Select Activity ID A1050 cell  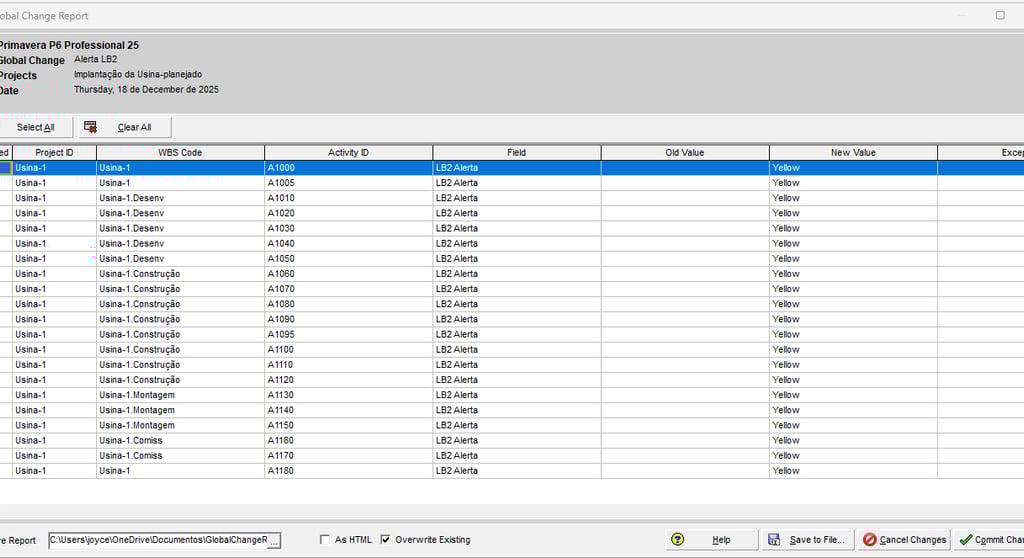point(349,259)
